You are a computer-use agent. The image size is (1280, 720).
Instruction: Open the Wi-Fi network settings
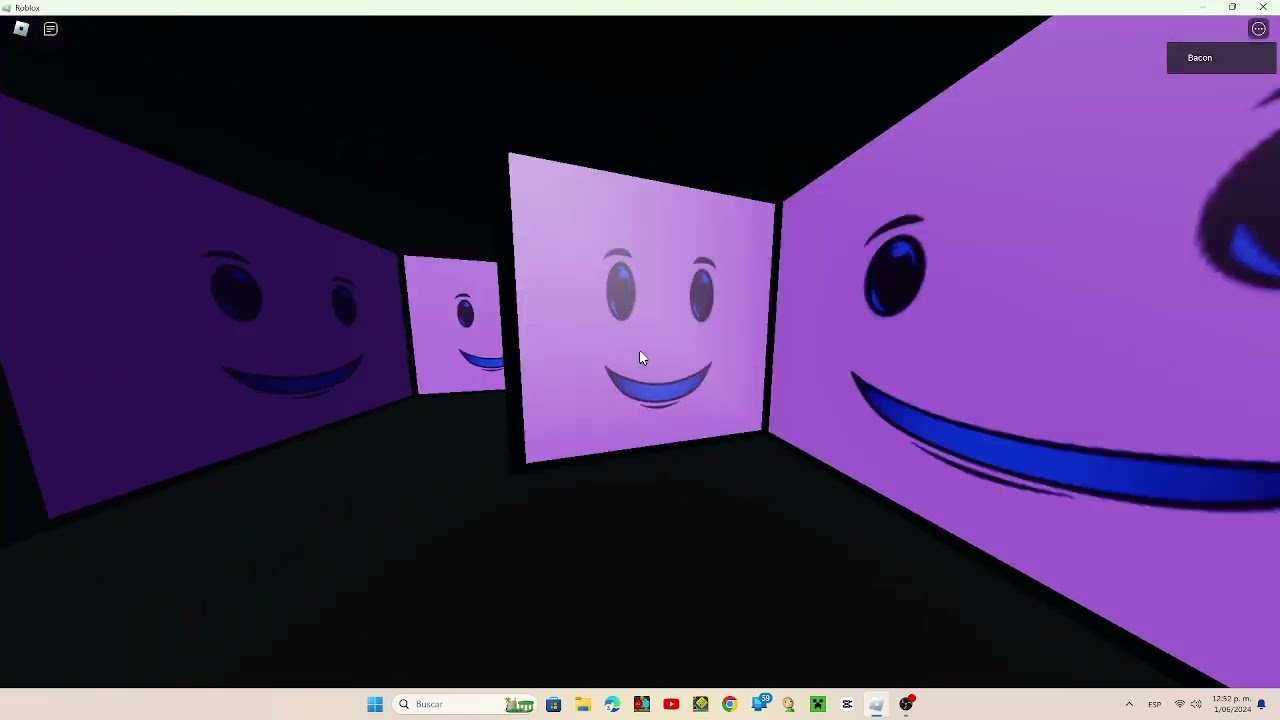pos(1180,704)
